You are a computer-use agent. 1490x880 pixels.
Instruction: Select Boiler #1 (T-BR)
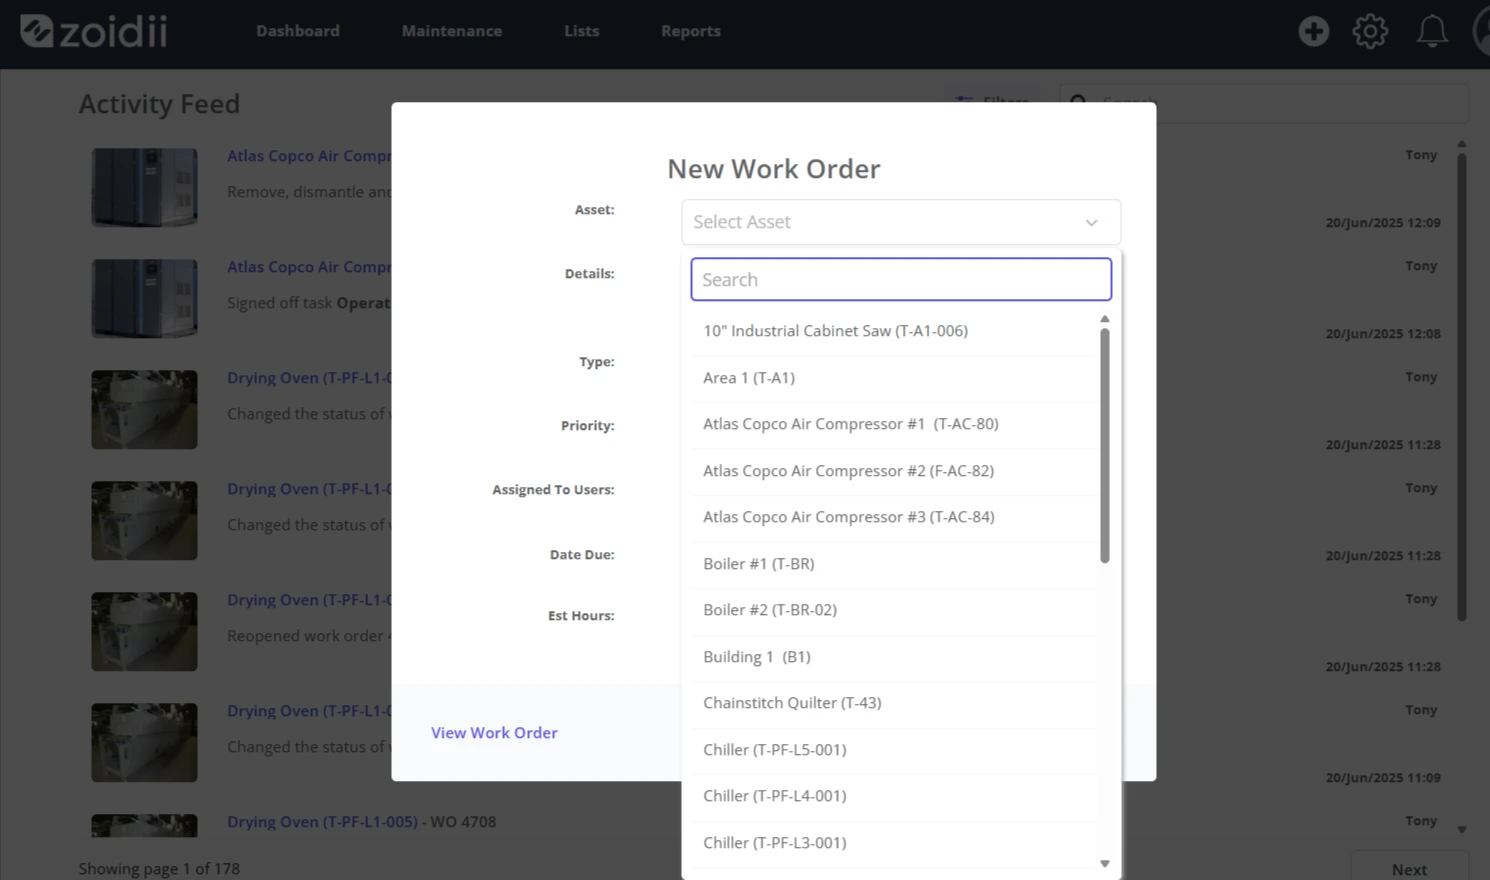coord(894,564)
